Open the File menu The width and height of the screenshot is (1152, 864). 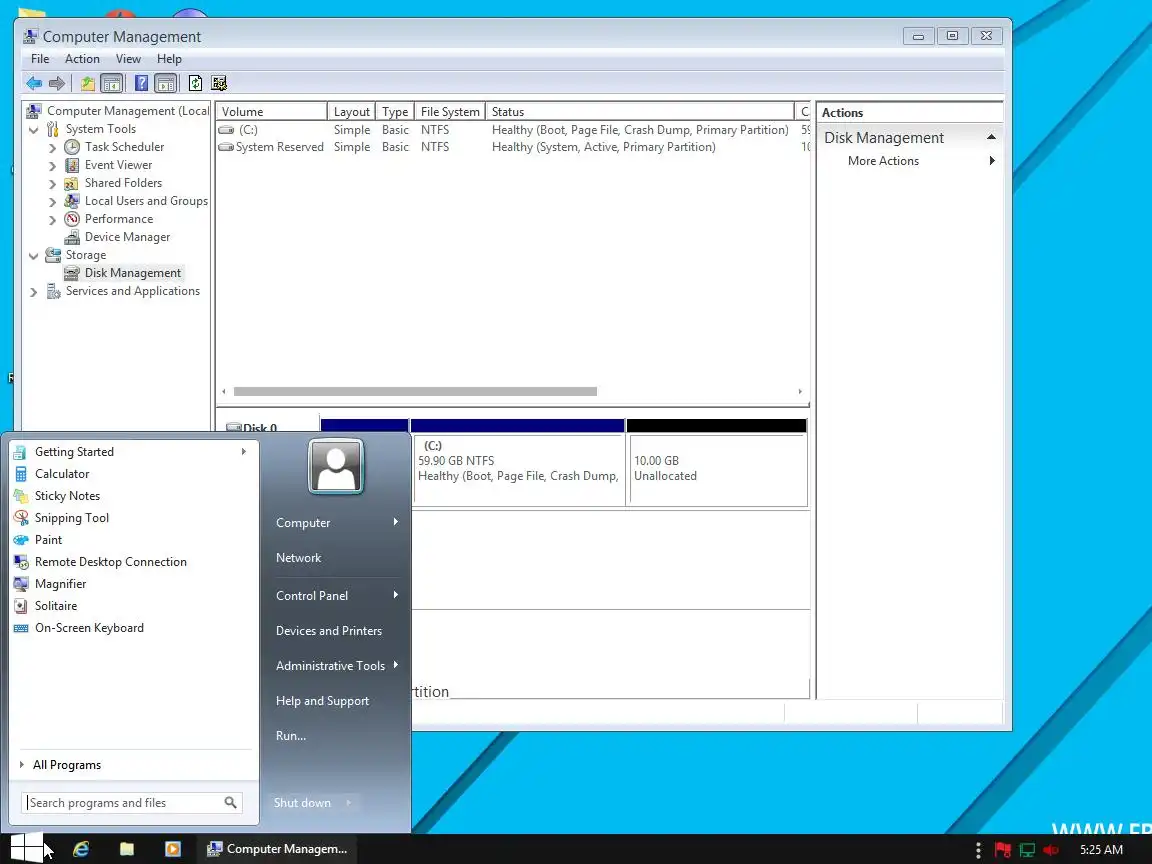click(x=40, y=59)
